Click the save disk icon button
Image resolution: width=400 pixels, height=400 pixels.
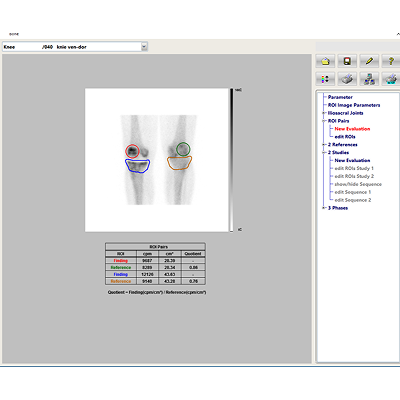pyautogui.click(x=347, y=61)
